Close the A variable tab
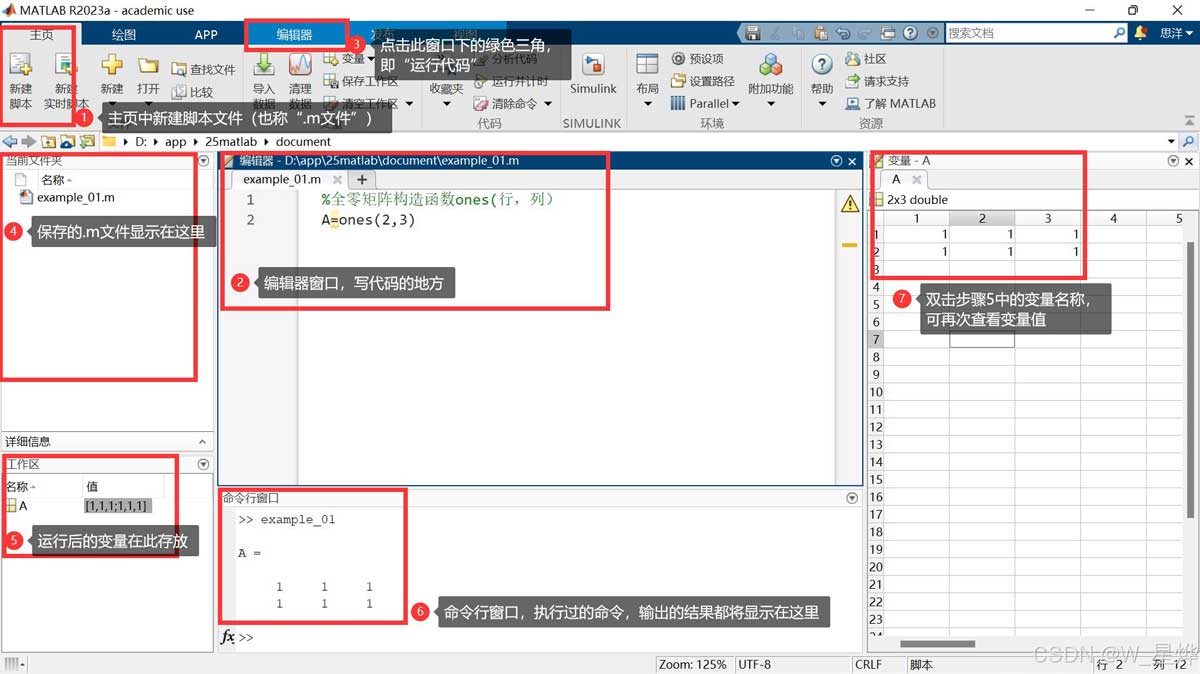 (x=916, y=180)
